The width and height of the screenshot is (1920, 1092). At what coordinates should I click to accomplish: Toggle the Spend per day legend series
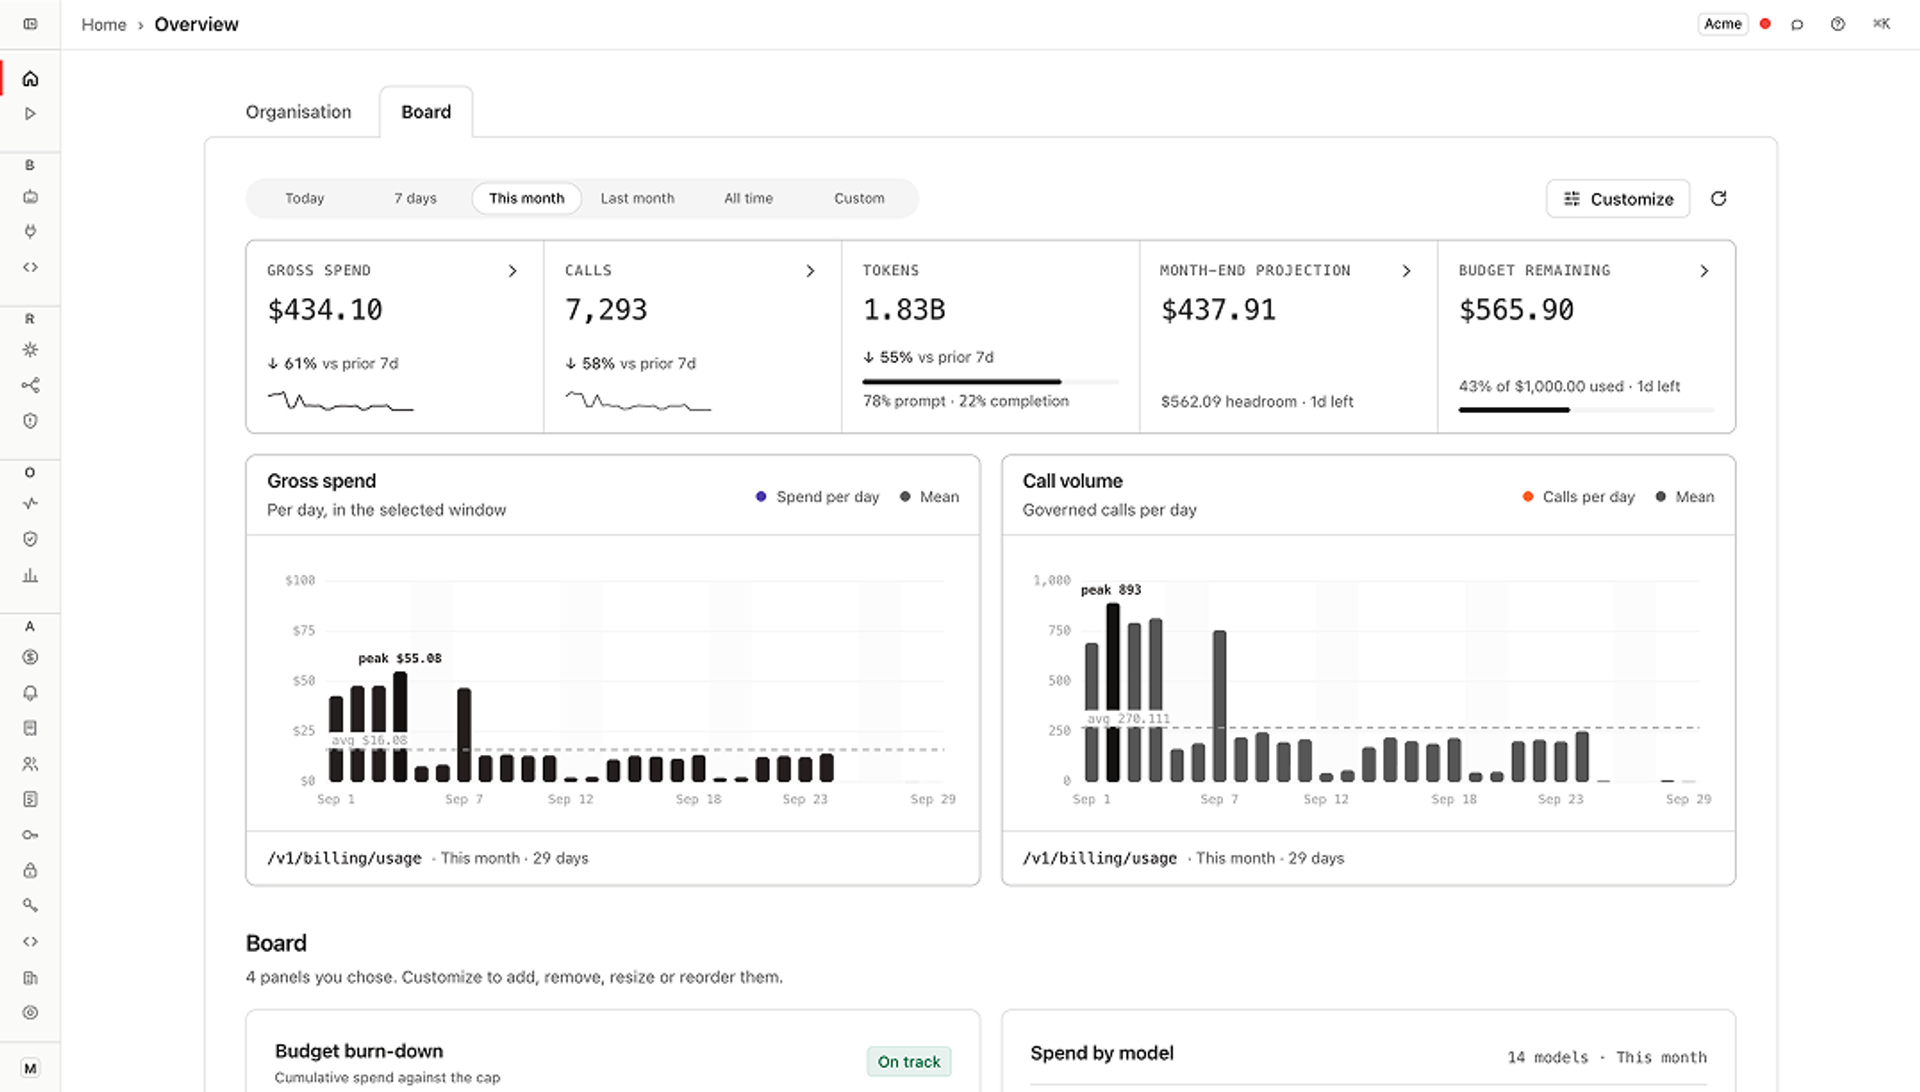(817, 497)
